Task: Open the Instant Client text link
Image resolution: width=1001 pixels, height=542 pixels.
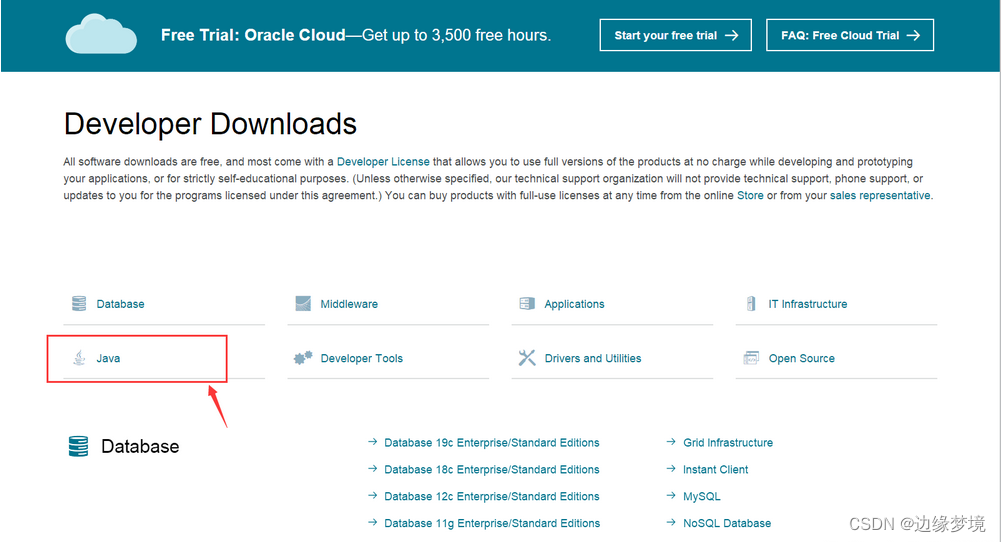Action: [x=716, y=469]
